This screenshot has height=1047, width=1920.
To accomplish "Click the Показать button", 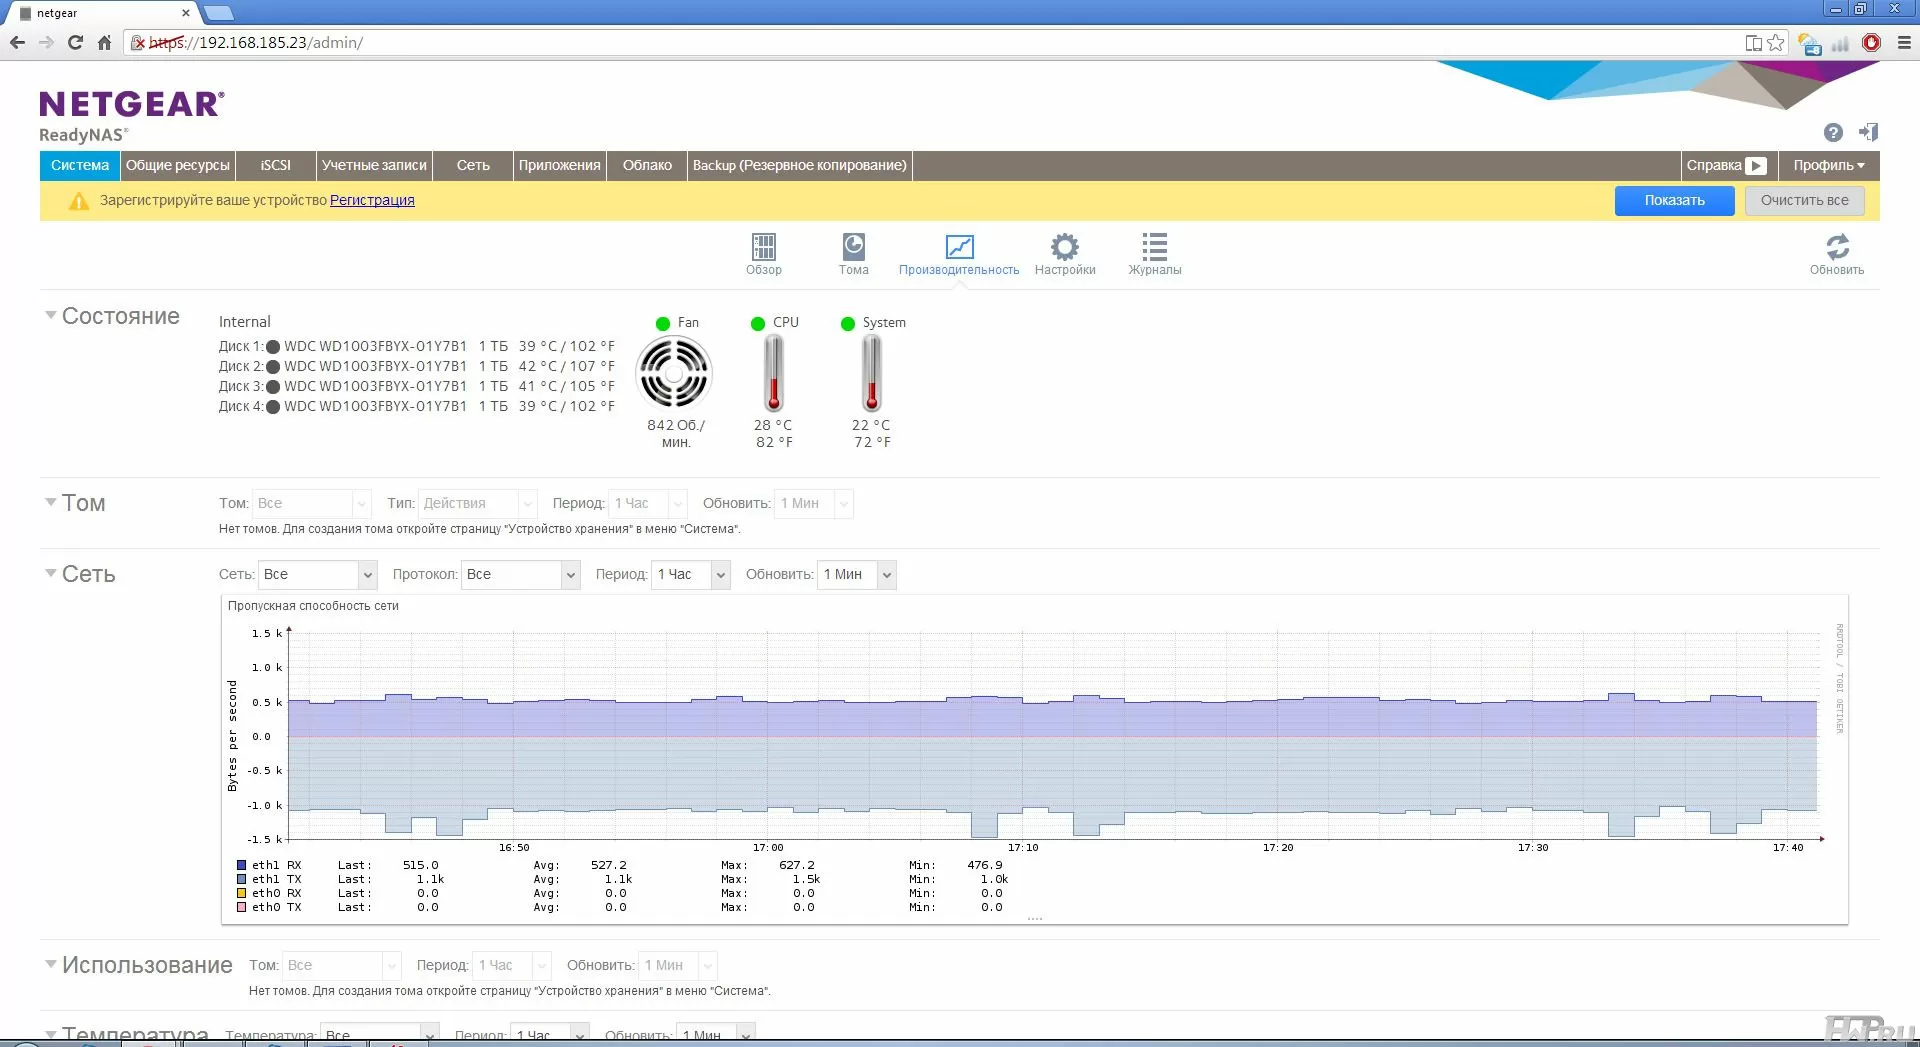I will (x=1675, y=201).
